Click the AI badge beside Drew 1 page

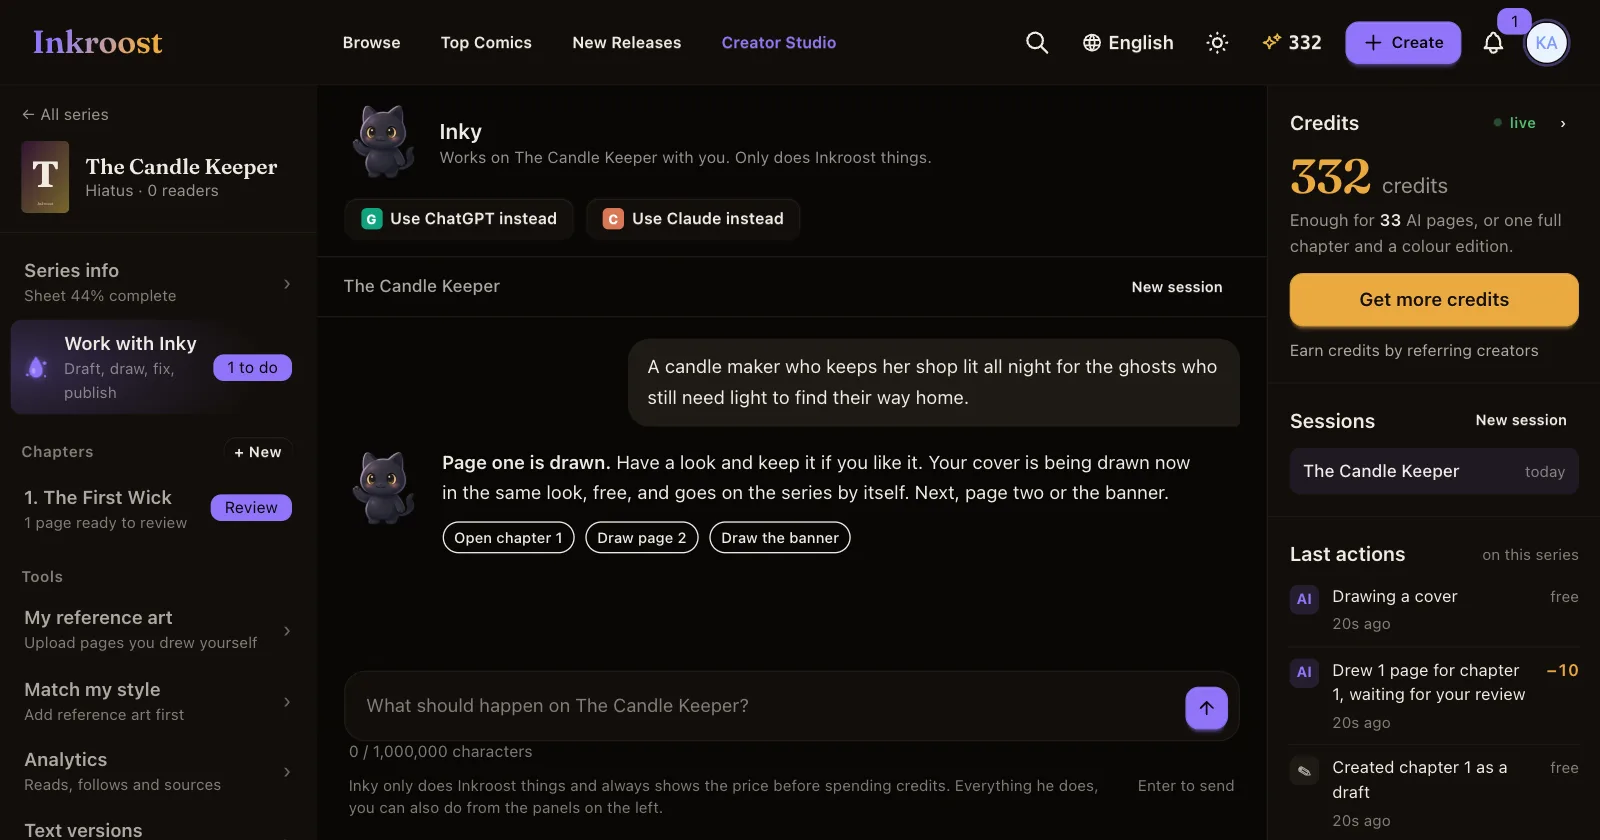coord(1304,672)
